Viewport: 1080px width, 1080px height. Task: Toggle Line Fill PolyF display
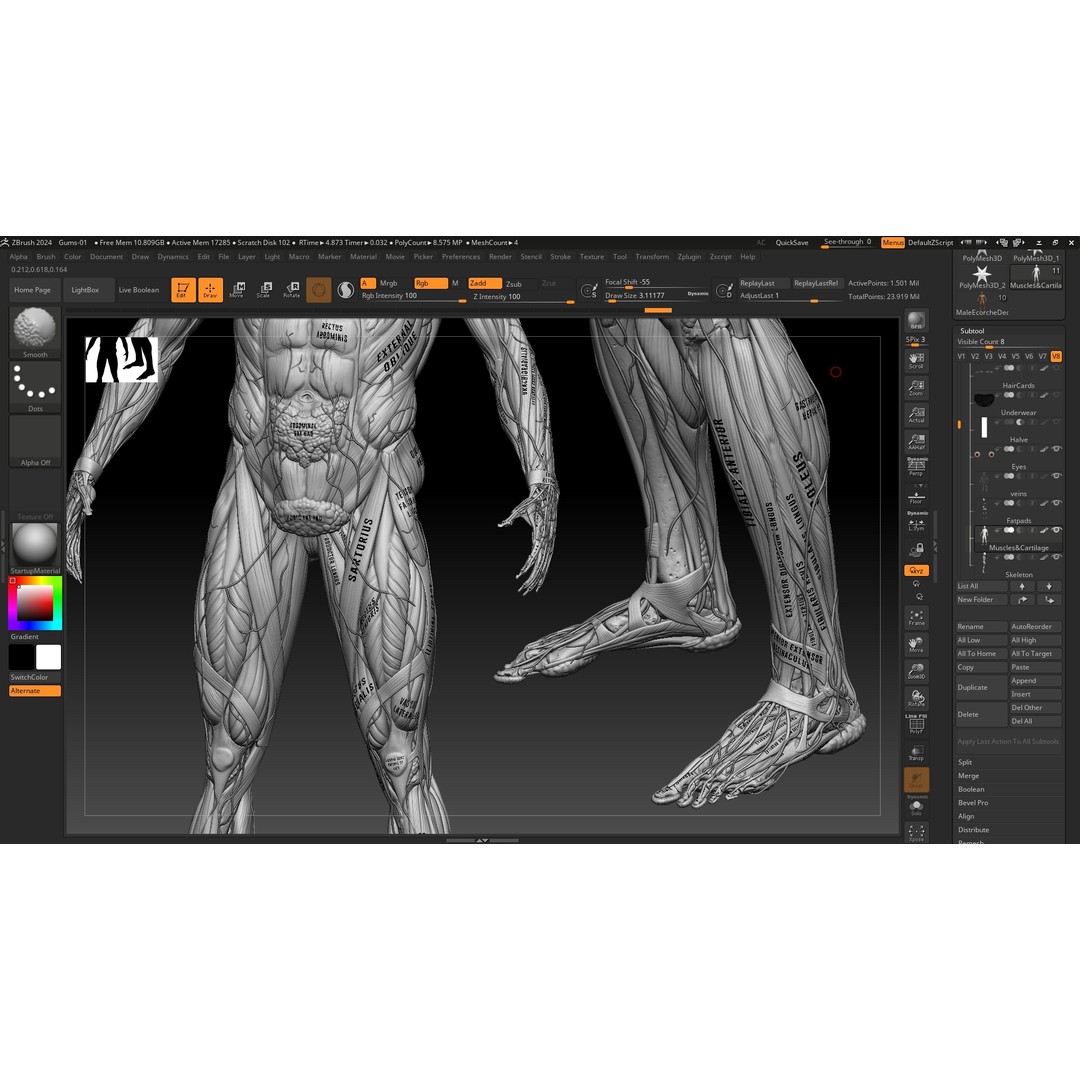[x=916, y=725]
